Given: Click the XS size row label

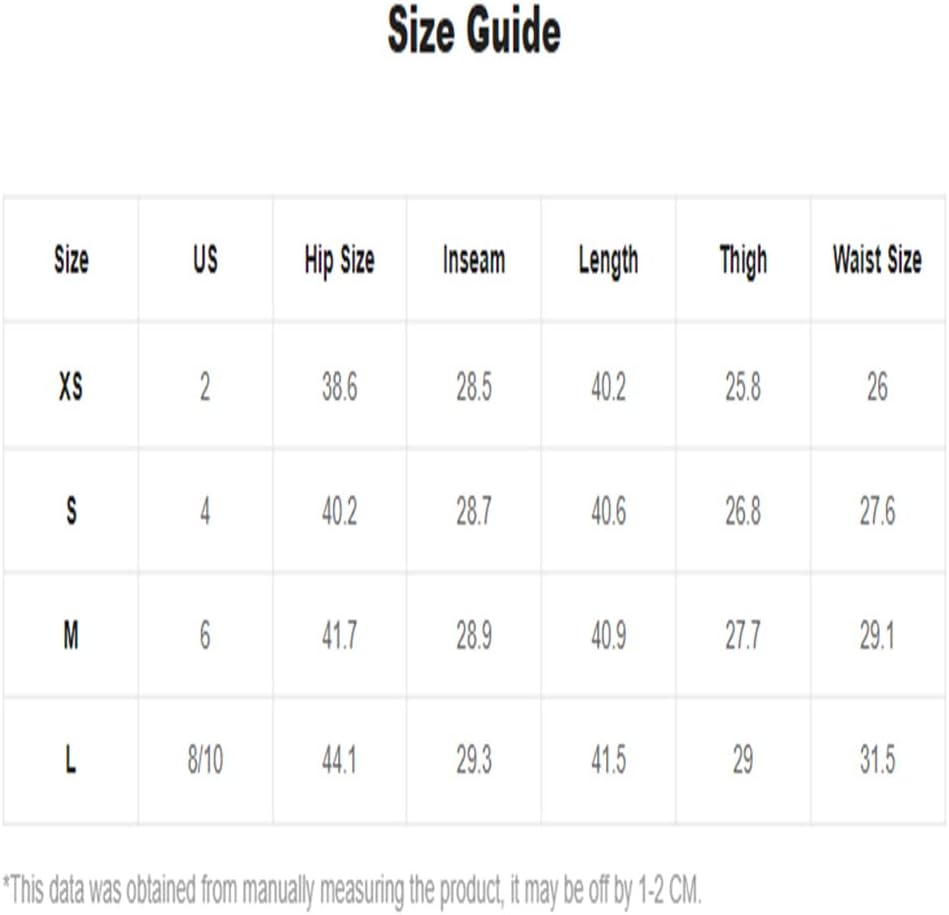Looking at the screenshot, I should [71, 386].
